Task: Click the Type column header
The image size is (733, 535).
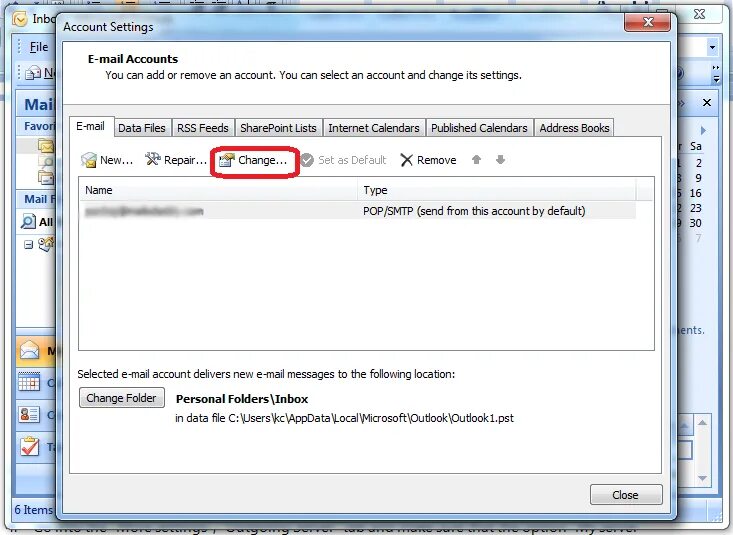Action: 496,190
